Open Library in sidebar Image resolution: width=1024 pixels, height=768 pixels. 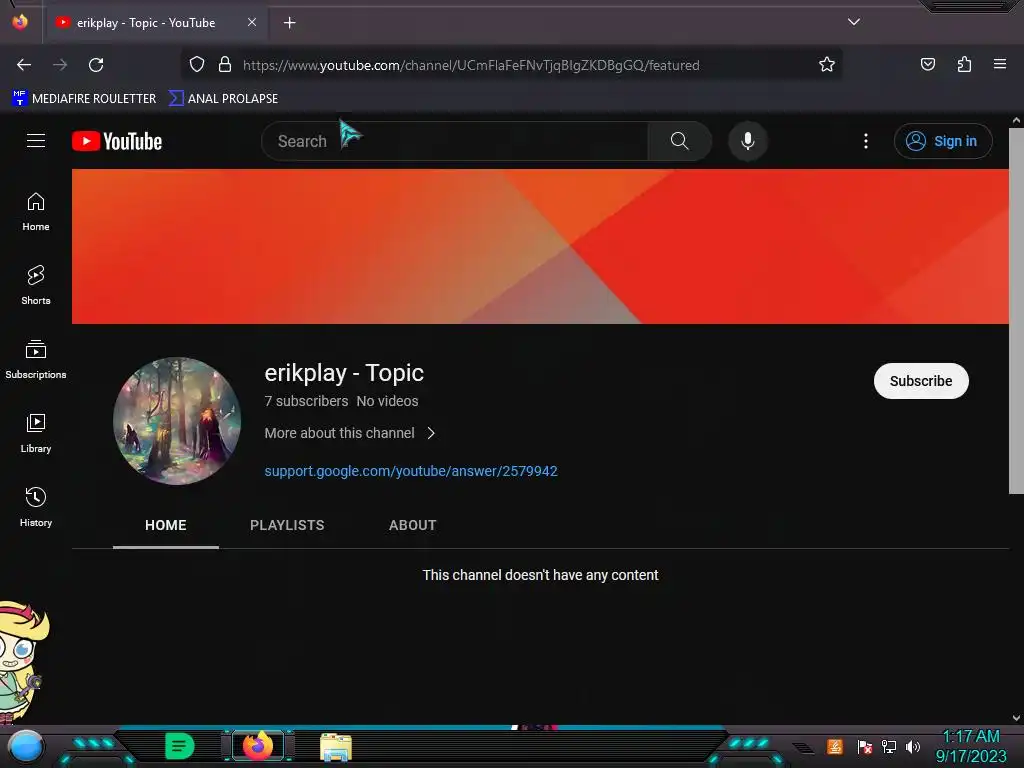click(36, 434)
